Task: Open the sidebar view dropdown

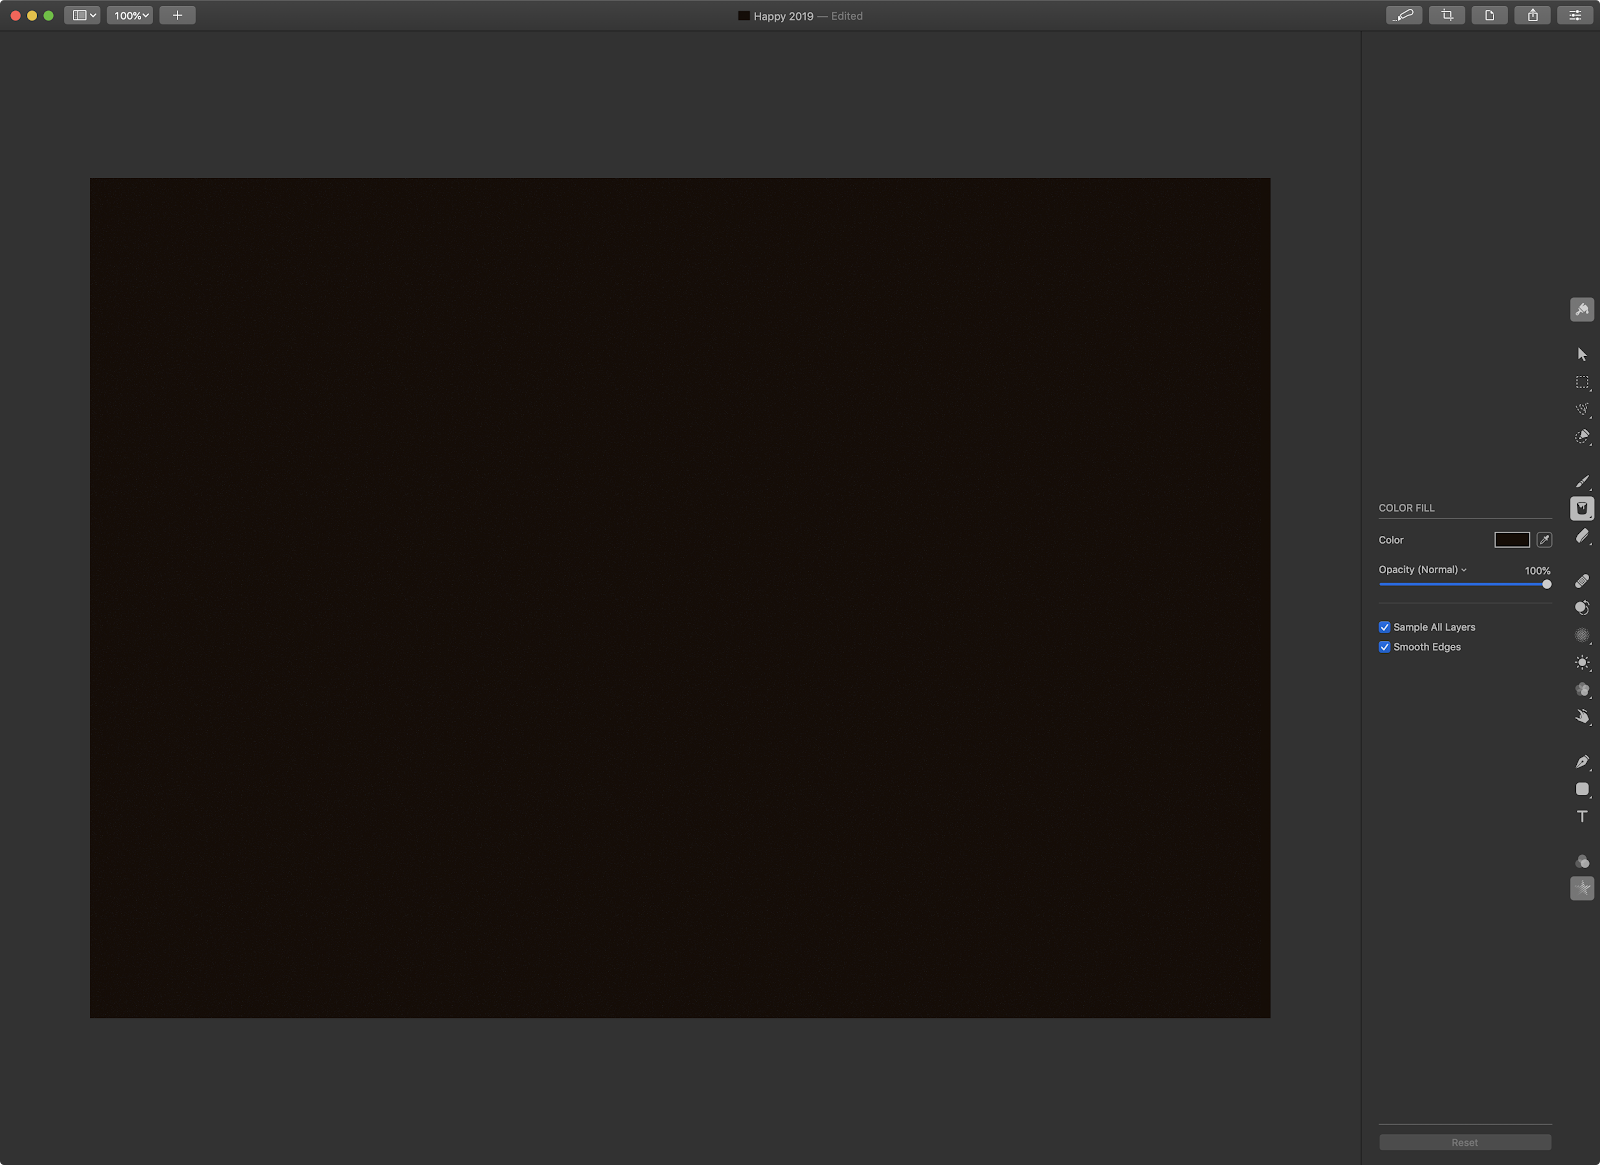Action: tap(82, 15)
